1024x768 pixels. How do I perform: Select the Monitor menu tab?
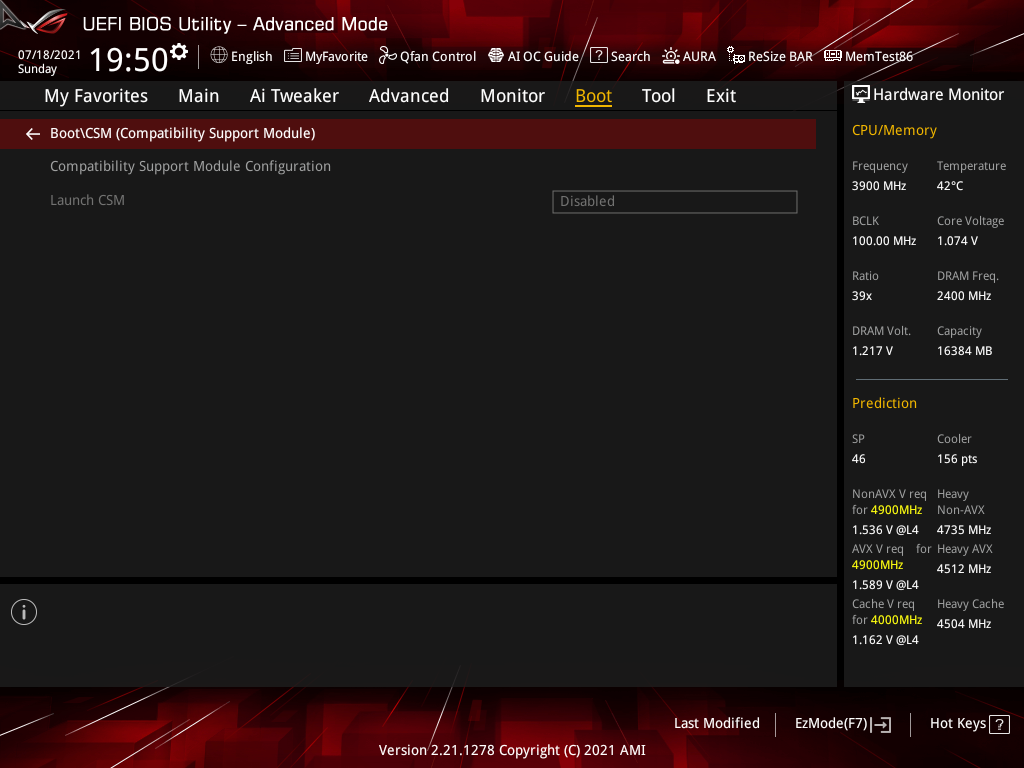point(512,95)
